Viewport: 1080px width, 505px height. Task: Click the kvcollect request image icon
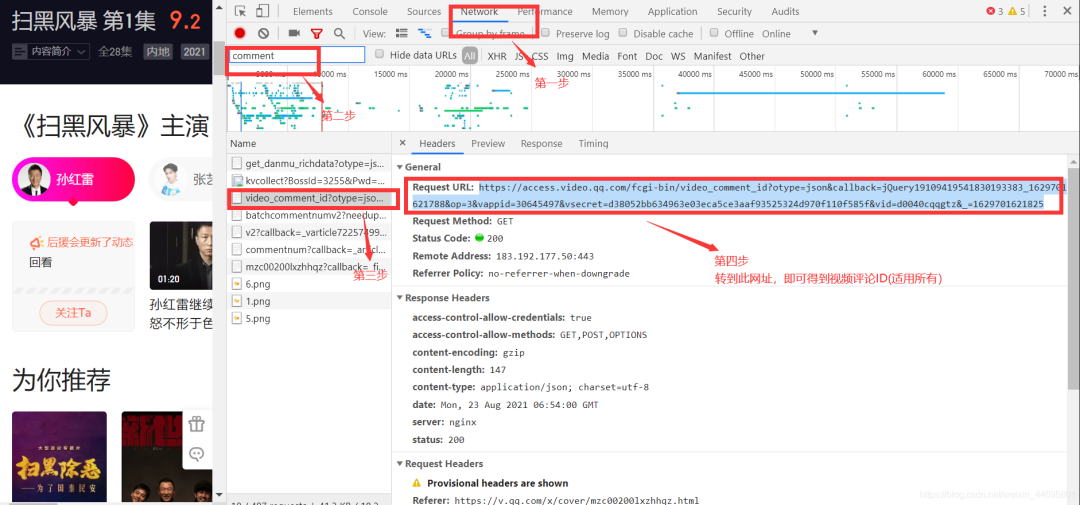[x=236, y=181]
